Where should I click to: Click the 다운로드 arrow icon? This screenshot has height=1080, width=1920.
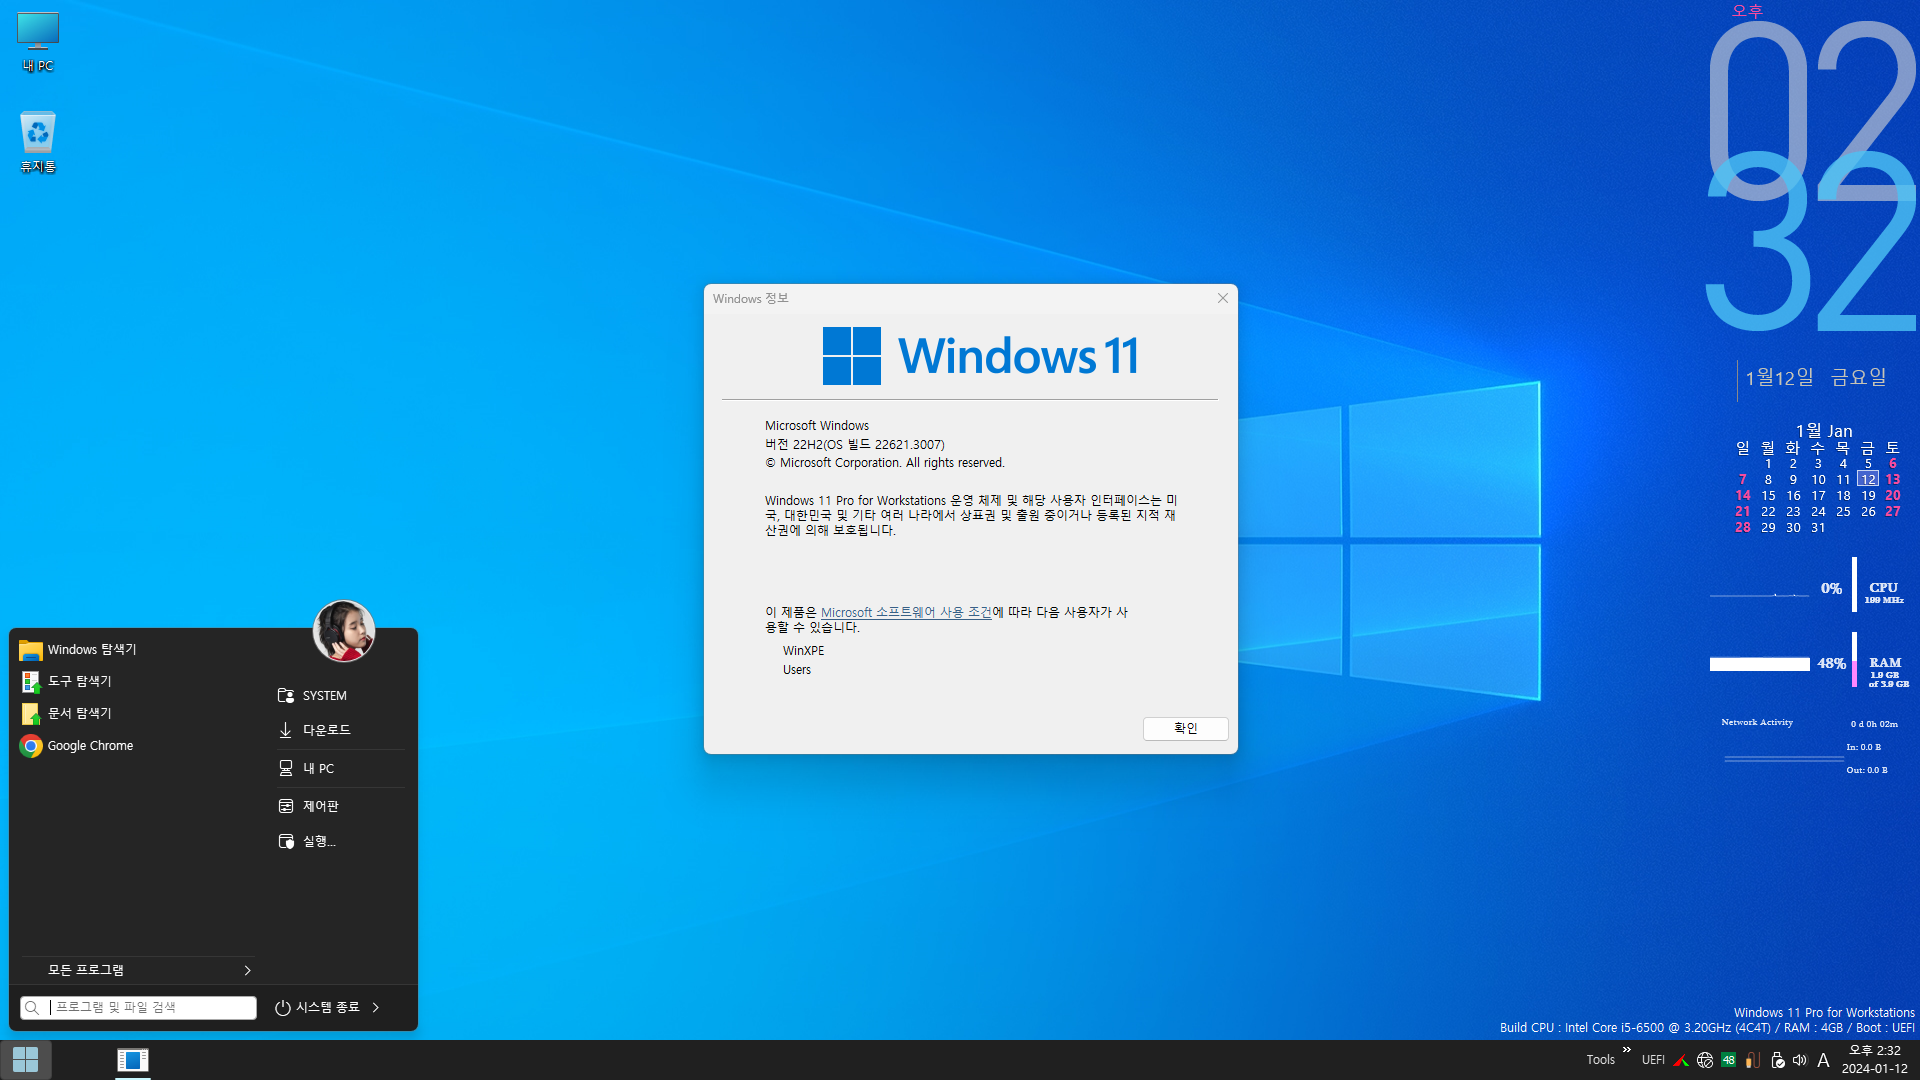(286, 730)
